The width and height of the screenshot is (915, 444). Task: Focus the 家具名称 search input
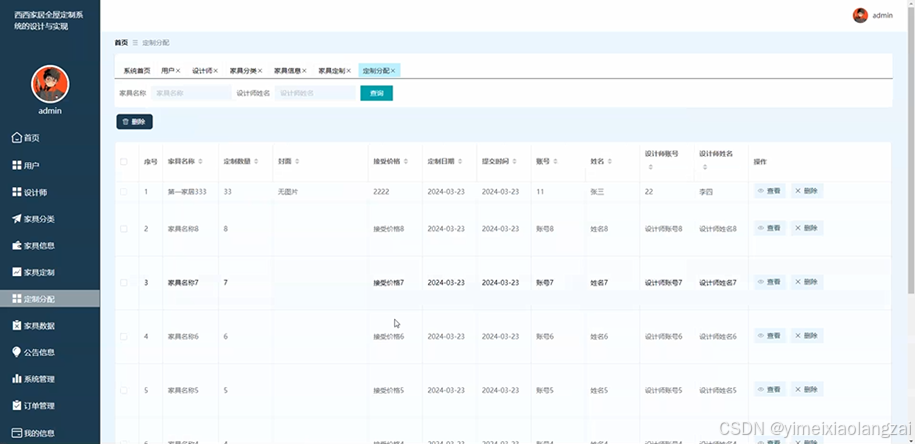[x=191, y=93]
